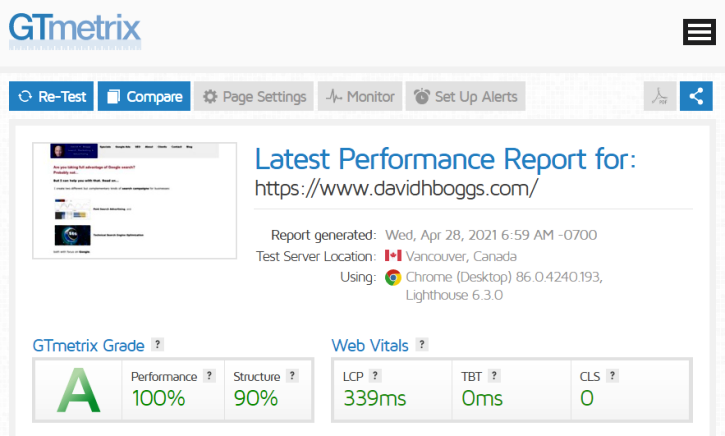Click the grade A letter
The image size is (725, 436).
pos(79,391)
